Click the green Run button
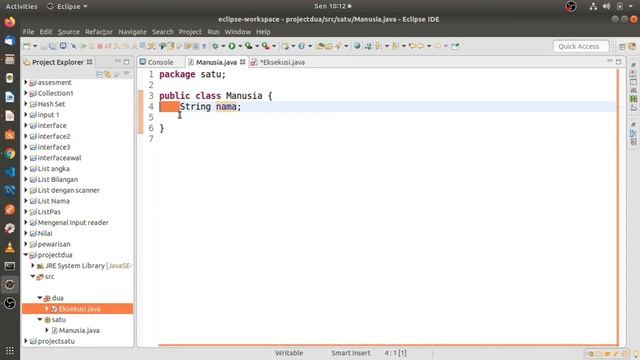Viewport: 640px width, 360px height. [232, 46]
